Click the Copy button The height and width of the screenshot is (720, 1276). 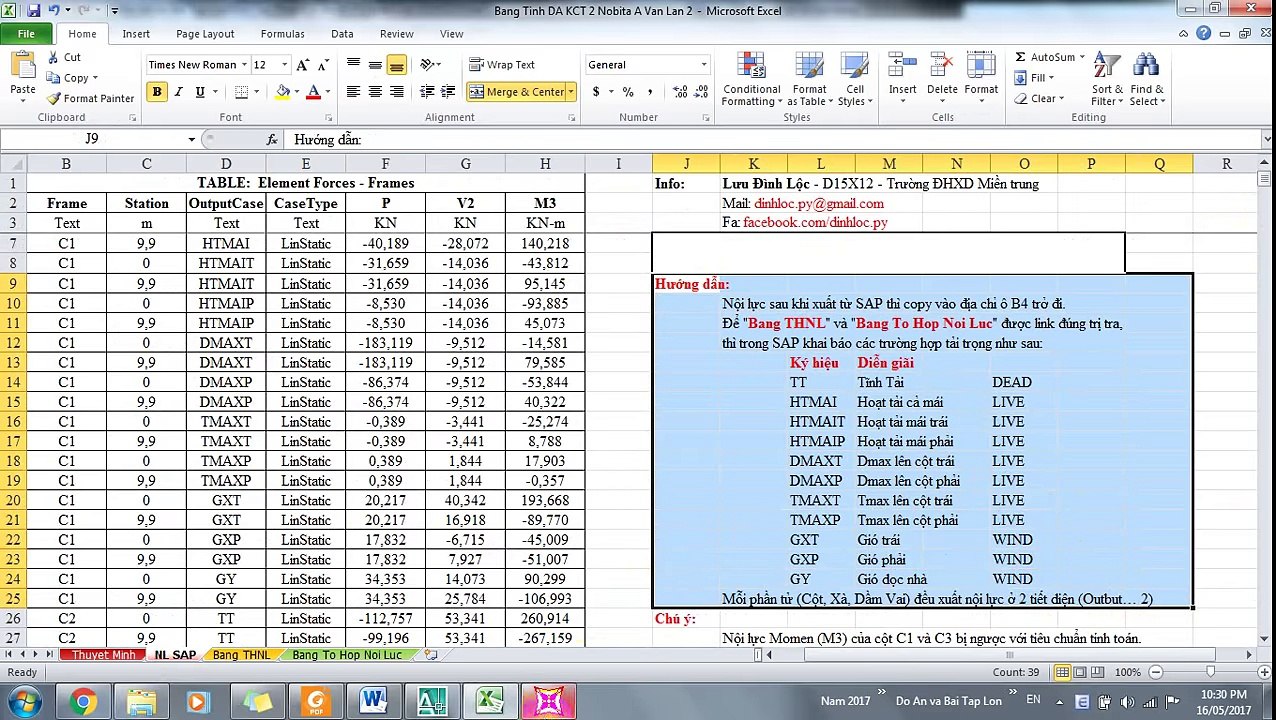[67, 78]
